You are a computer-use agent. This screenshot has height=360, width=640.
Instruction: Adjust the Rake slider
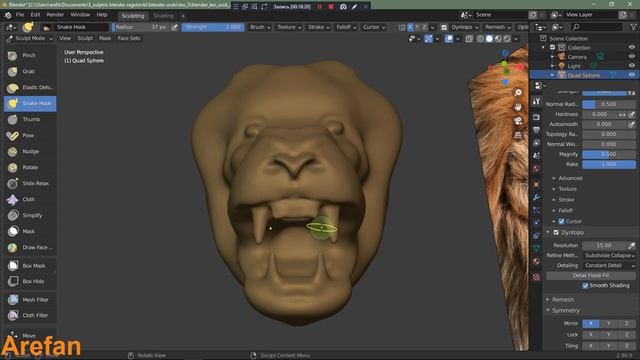point(609,164)
